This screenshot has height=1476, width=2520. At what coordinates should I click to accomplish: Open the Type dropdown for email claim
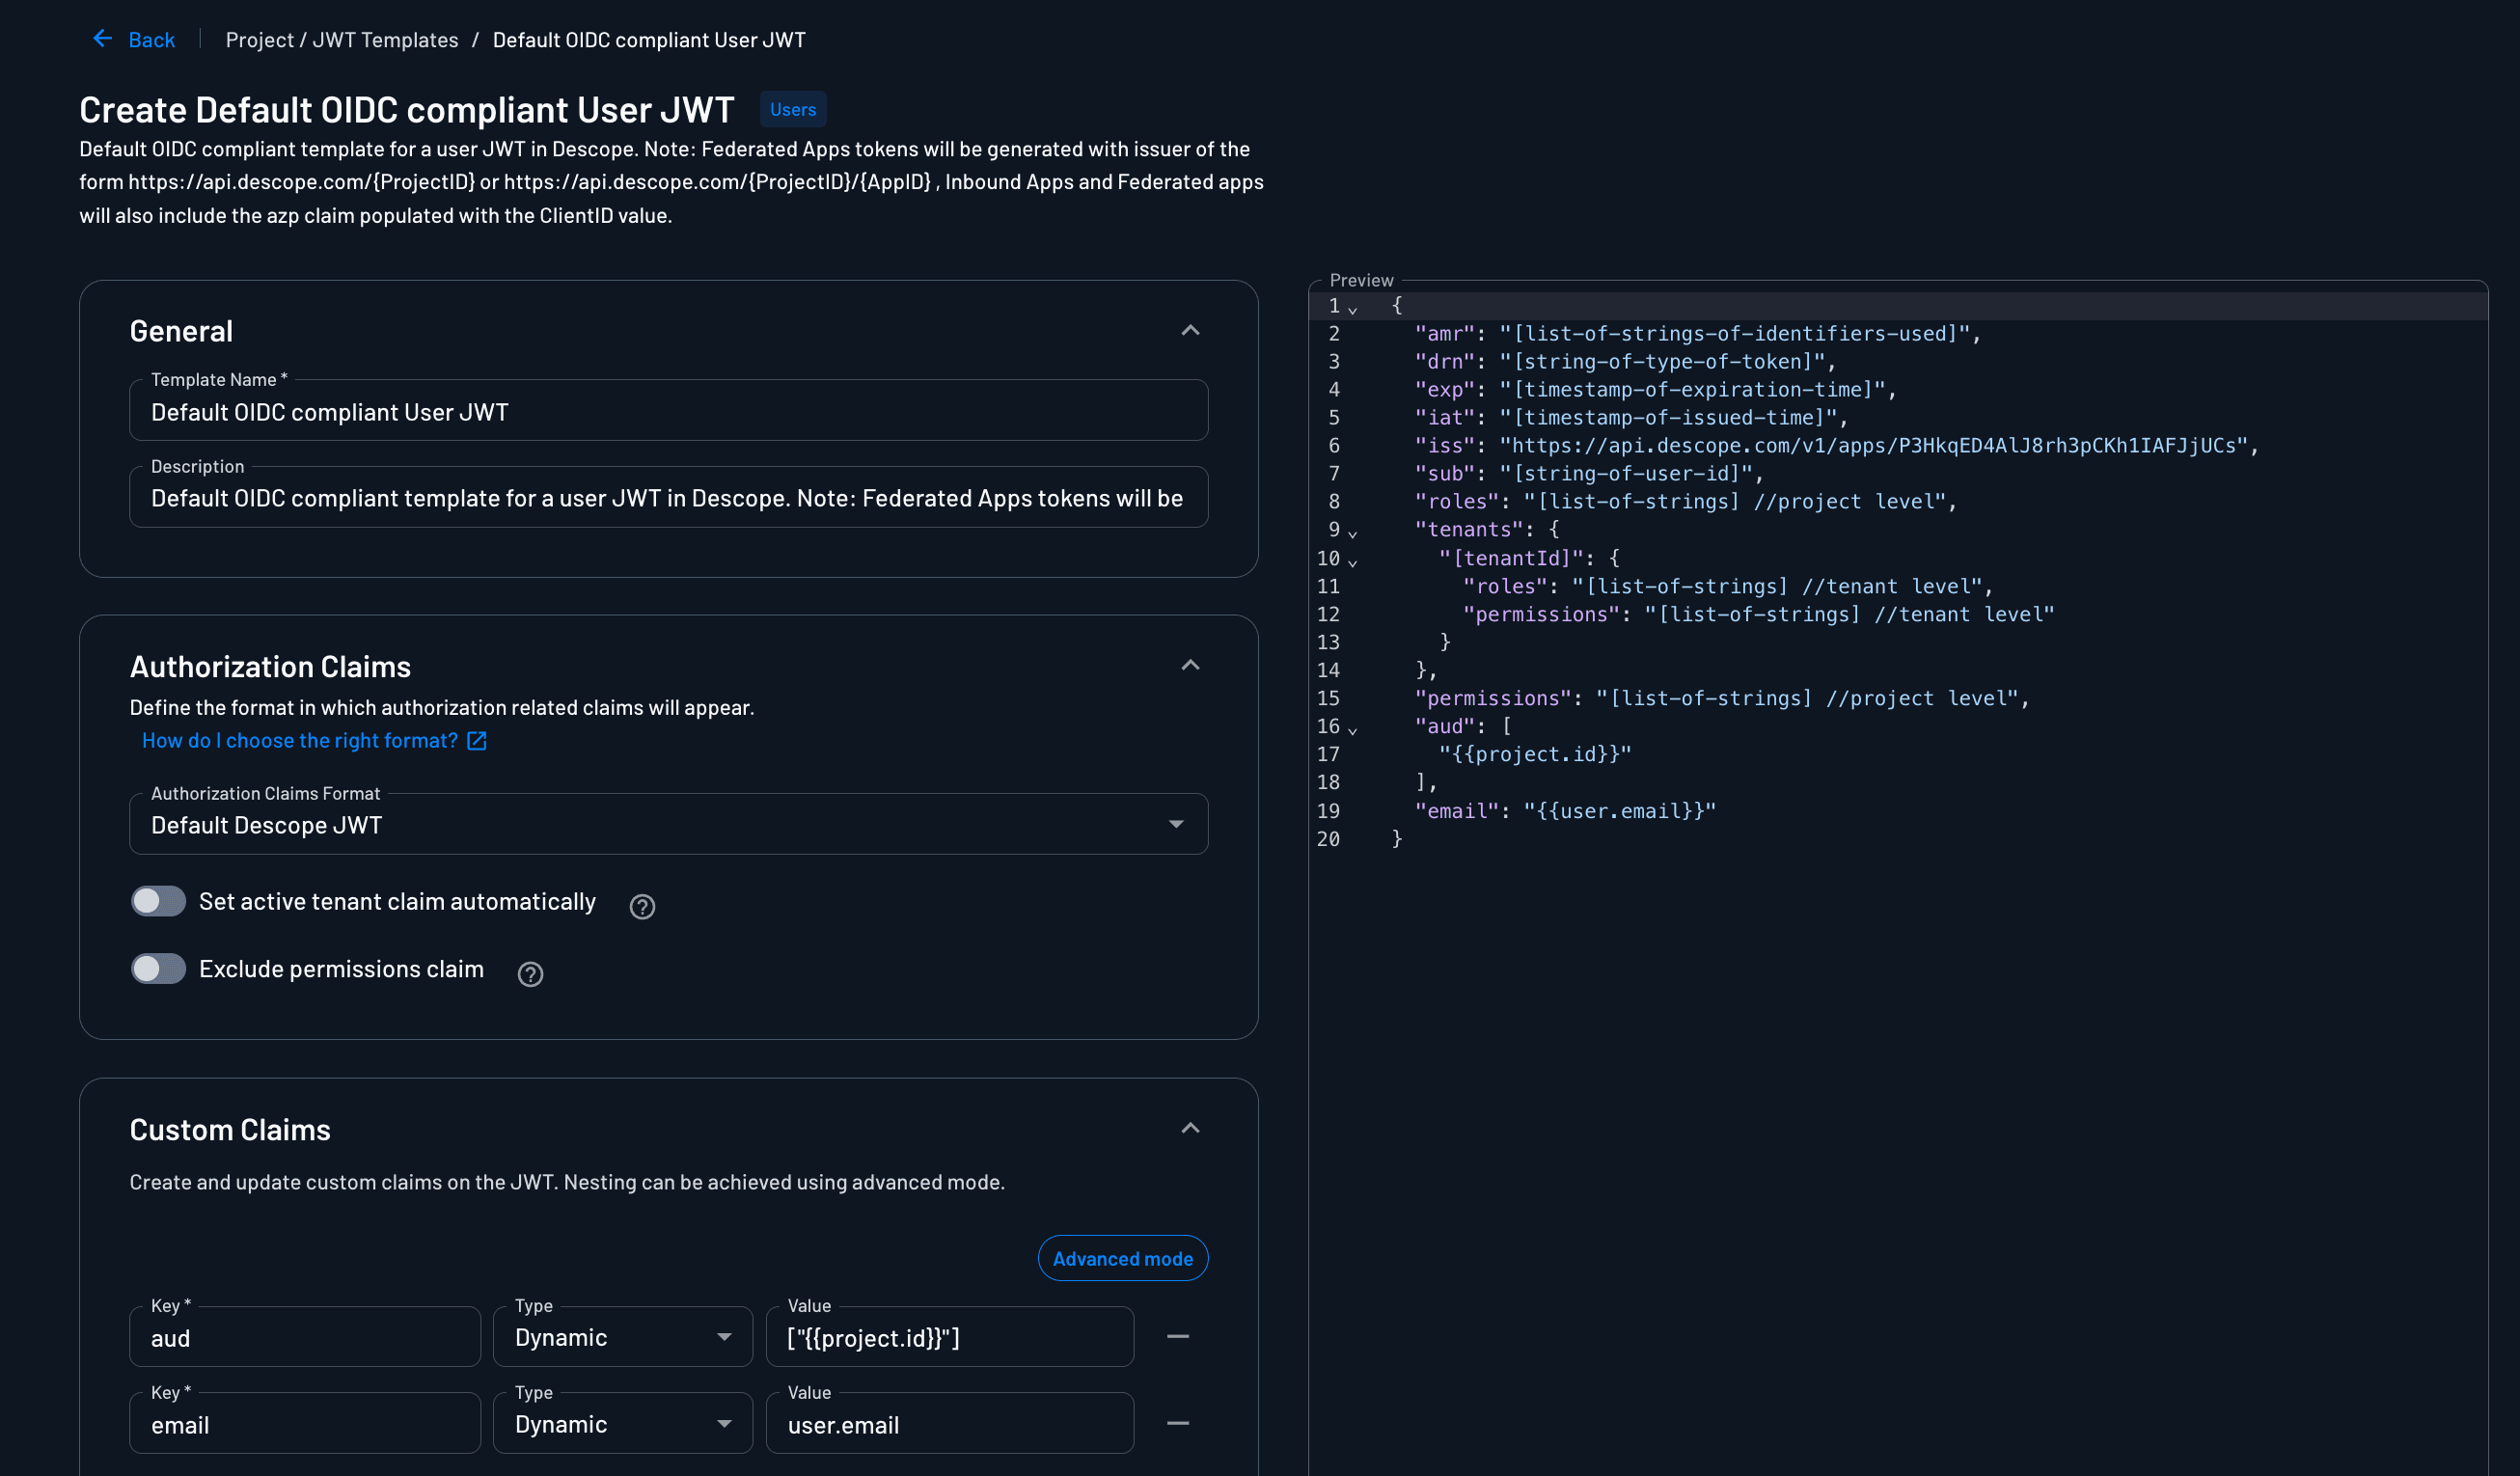point(623,1424)
